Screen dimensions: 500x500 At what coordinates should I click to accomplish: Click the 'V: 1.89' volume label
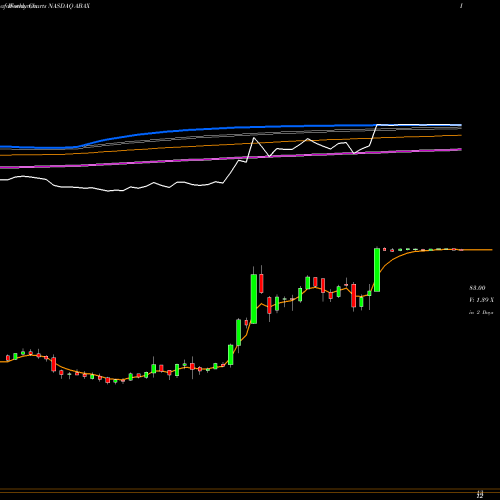(481, 300)
